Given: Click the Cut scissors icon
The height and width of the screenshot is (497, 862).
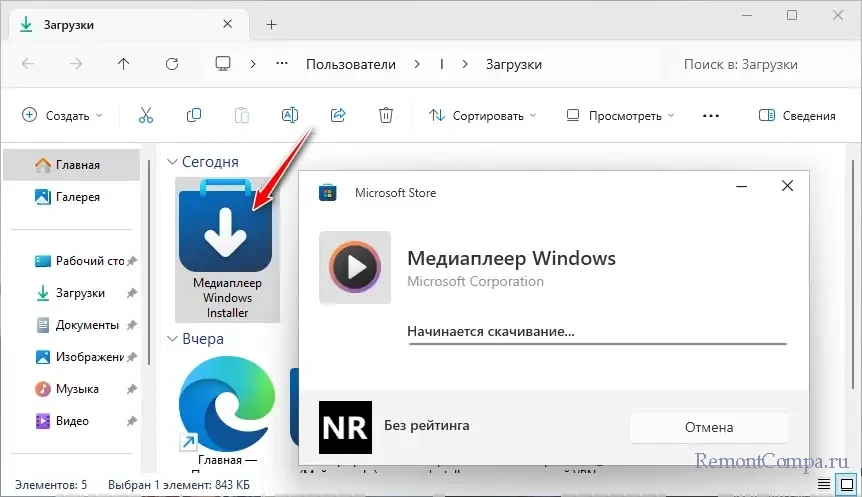Looking at the screenshot, I should (146, 115).
